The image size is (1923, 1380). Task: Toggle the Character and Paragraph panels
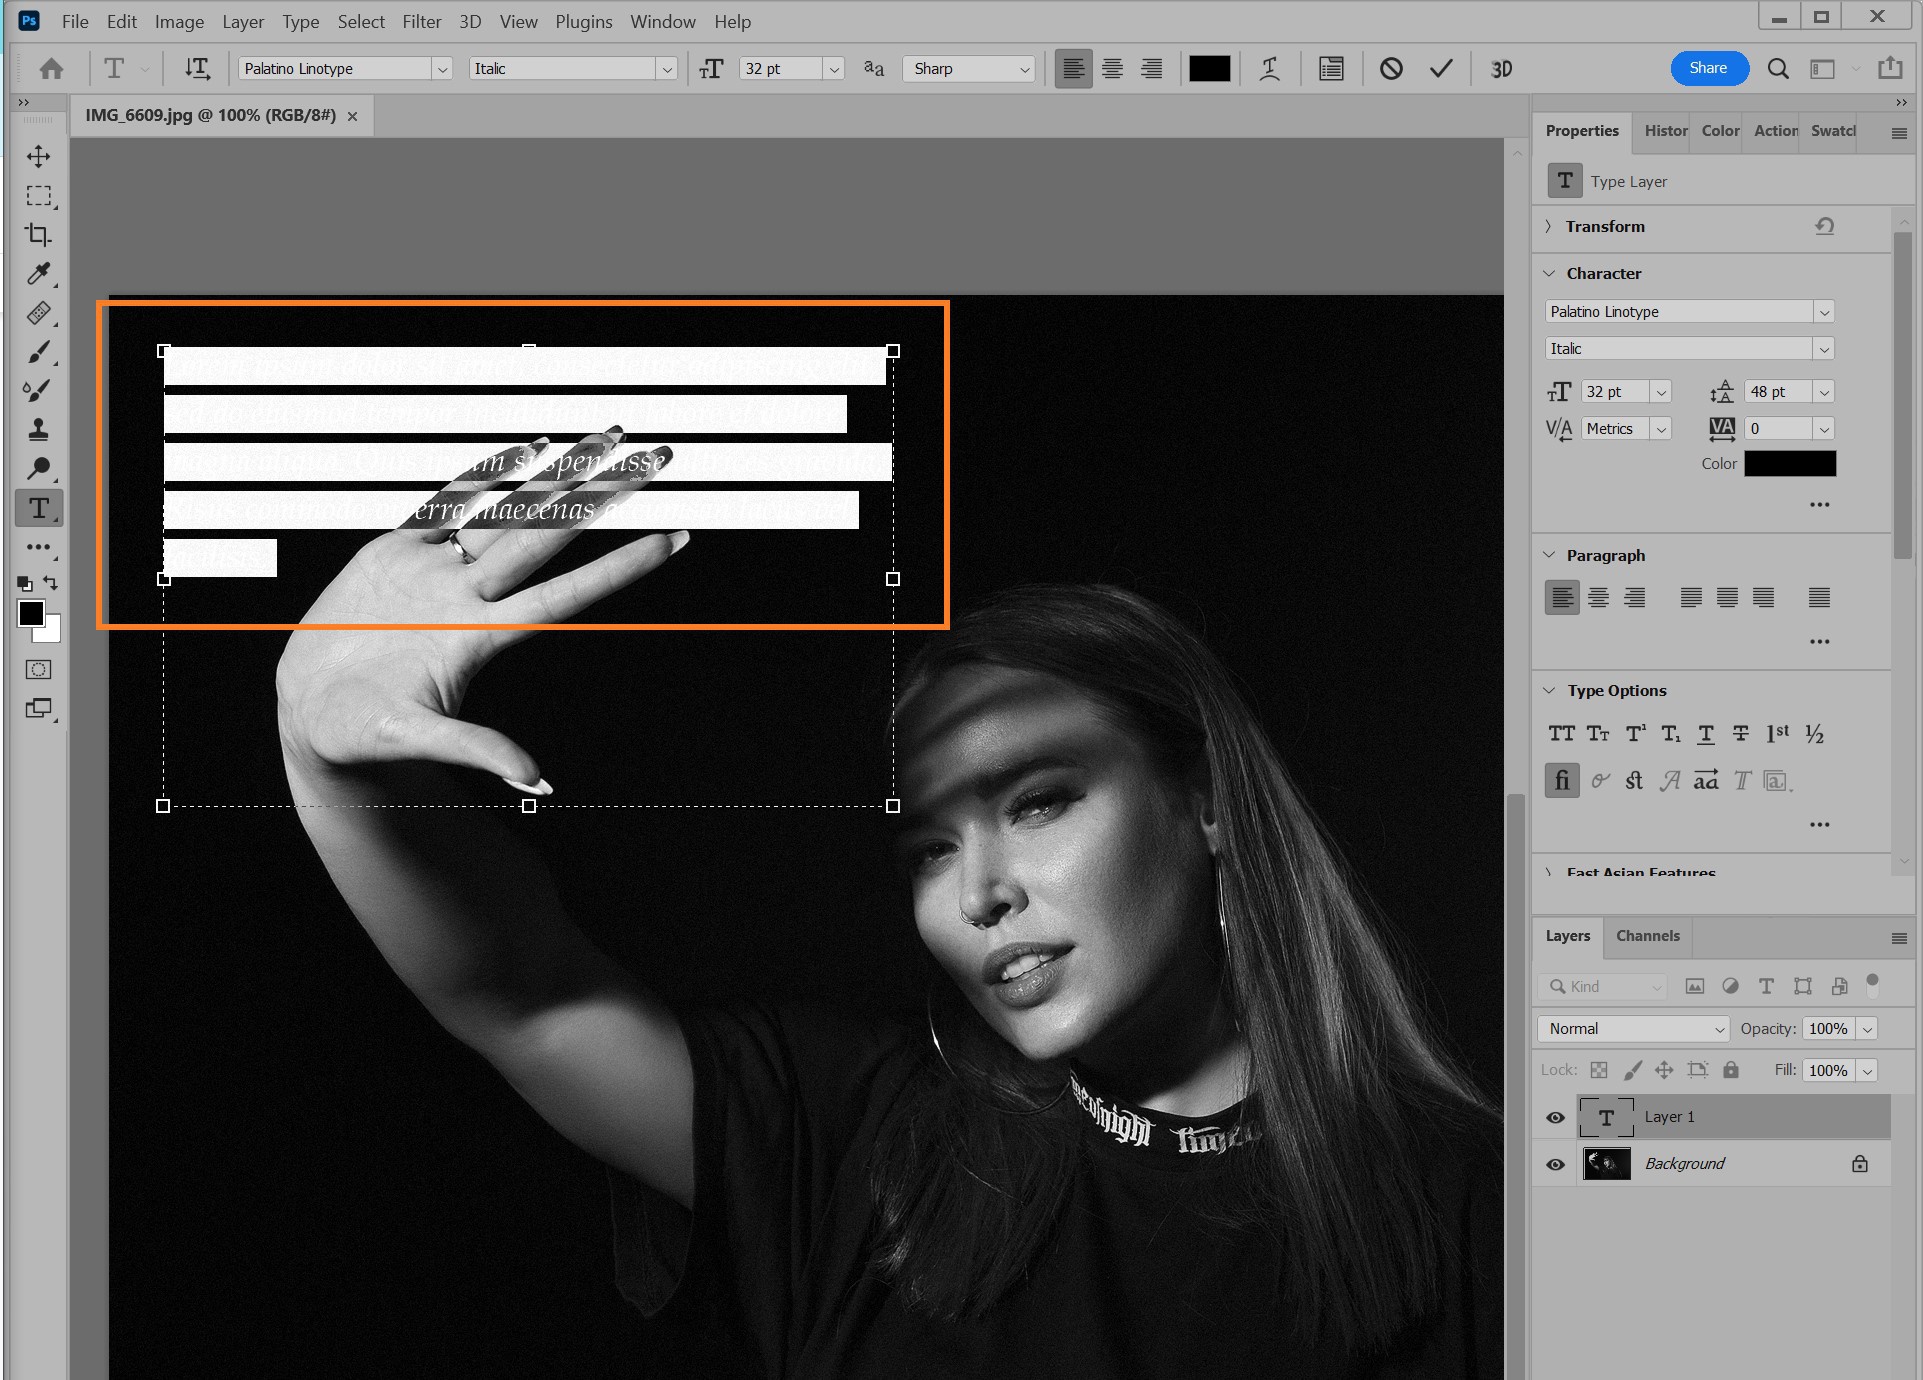[x=1330, y=68]
